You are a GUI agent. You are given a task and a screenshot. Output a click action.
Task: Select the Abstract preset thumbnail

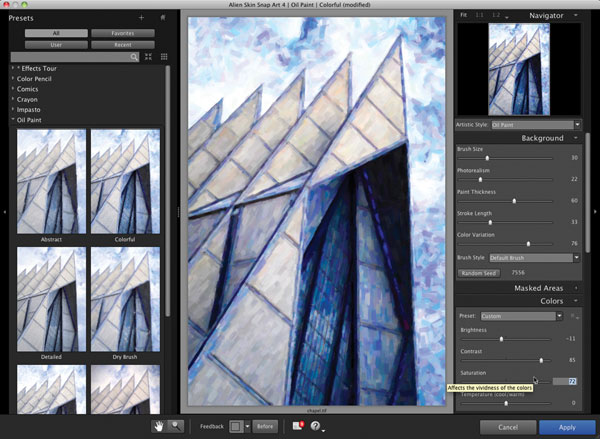point(51,181)
